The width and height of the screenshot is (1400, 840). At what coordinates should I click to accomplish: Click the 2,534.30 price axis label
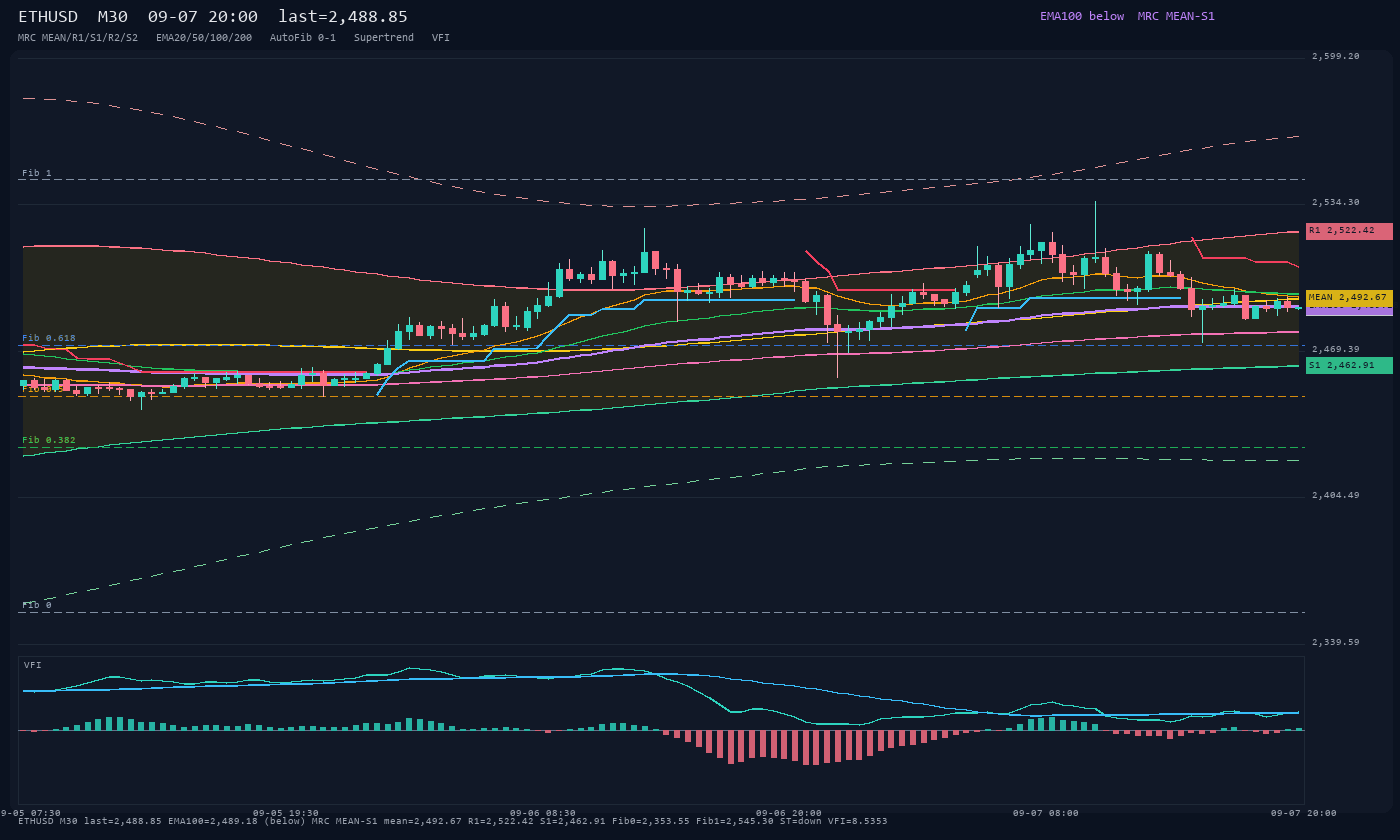pos(1336,202)
